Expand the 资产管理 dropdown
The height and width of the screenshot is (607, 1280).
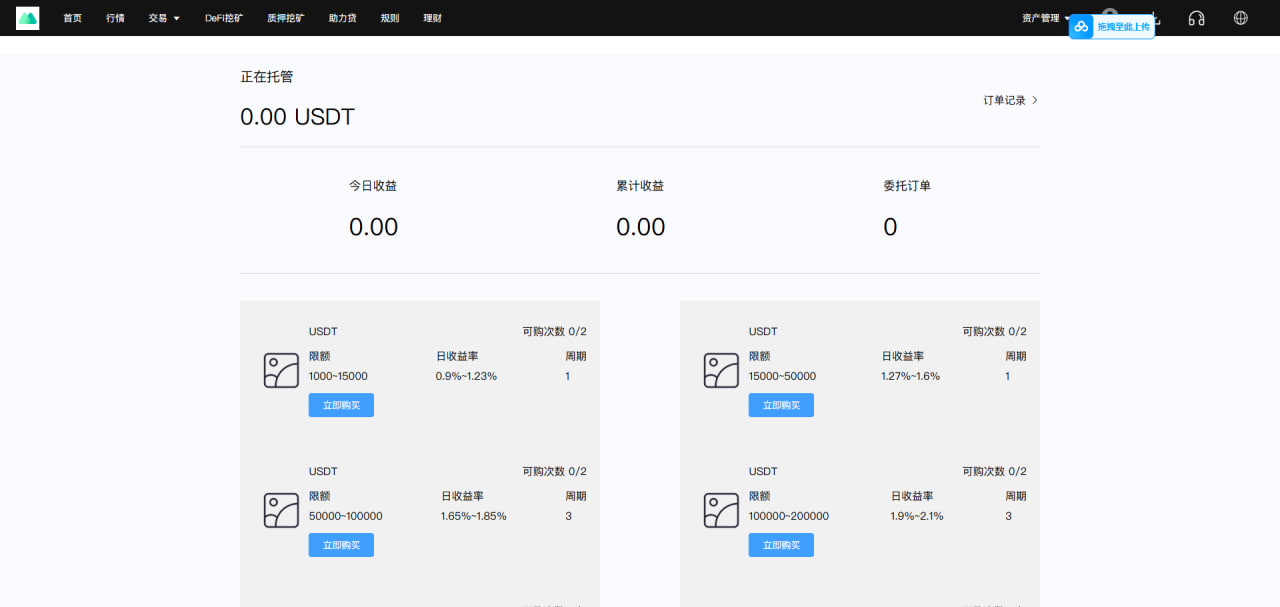point(1046,18)
